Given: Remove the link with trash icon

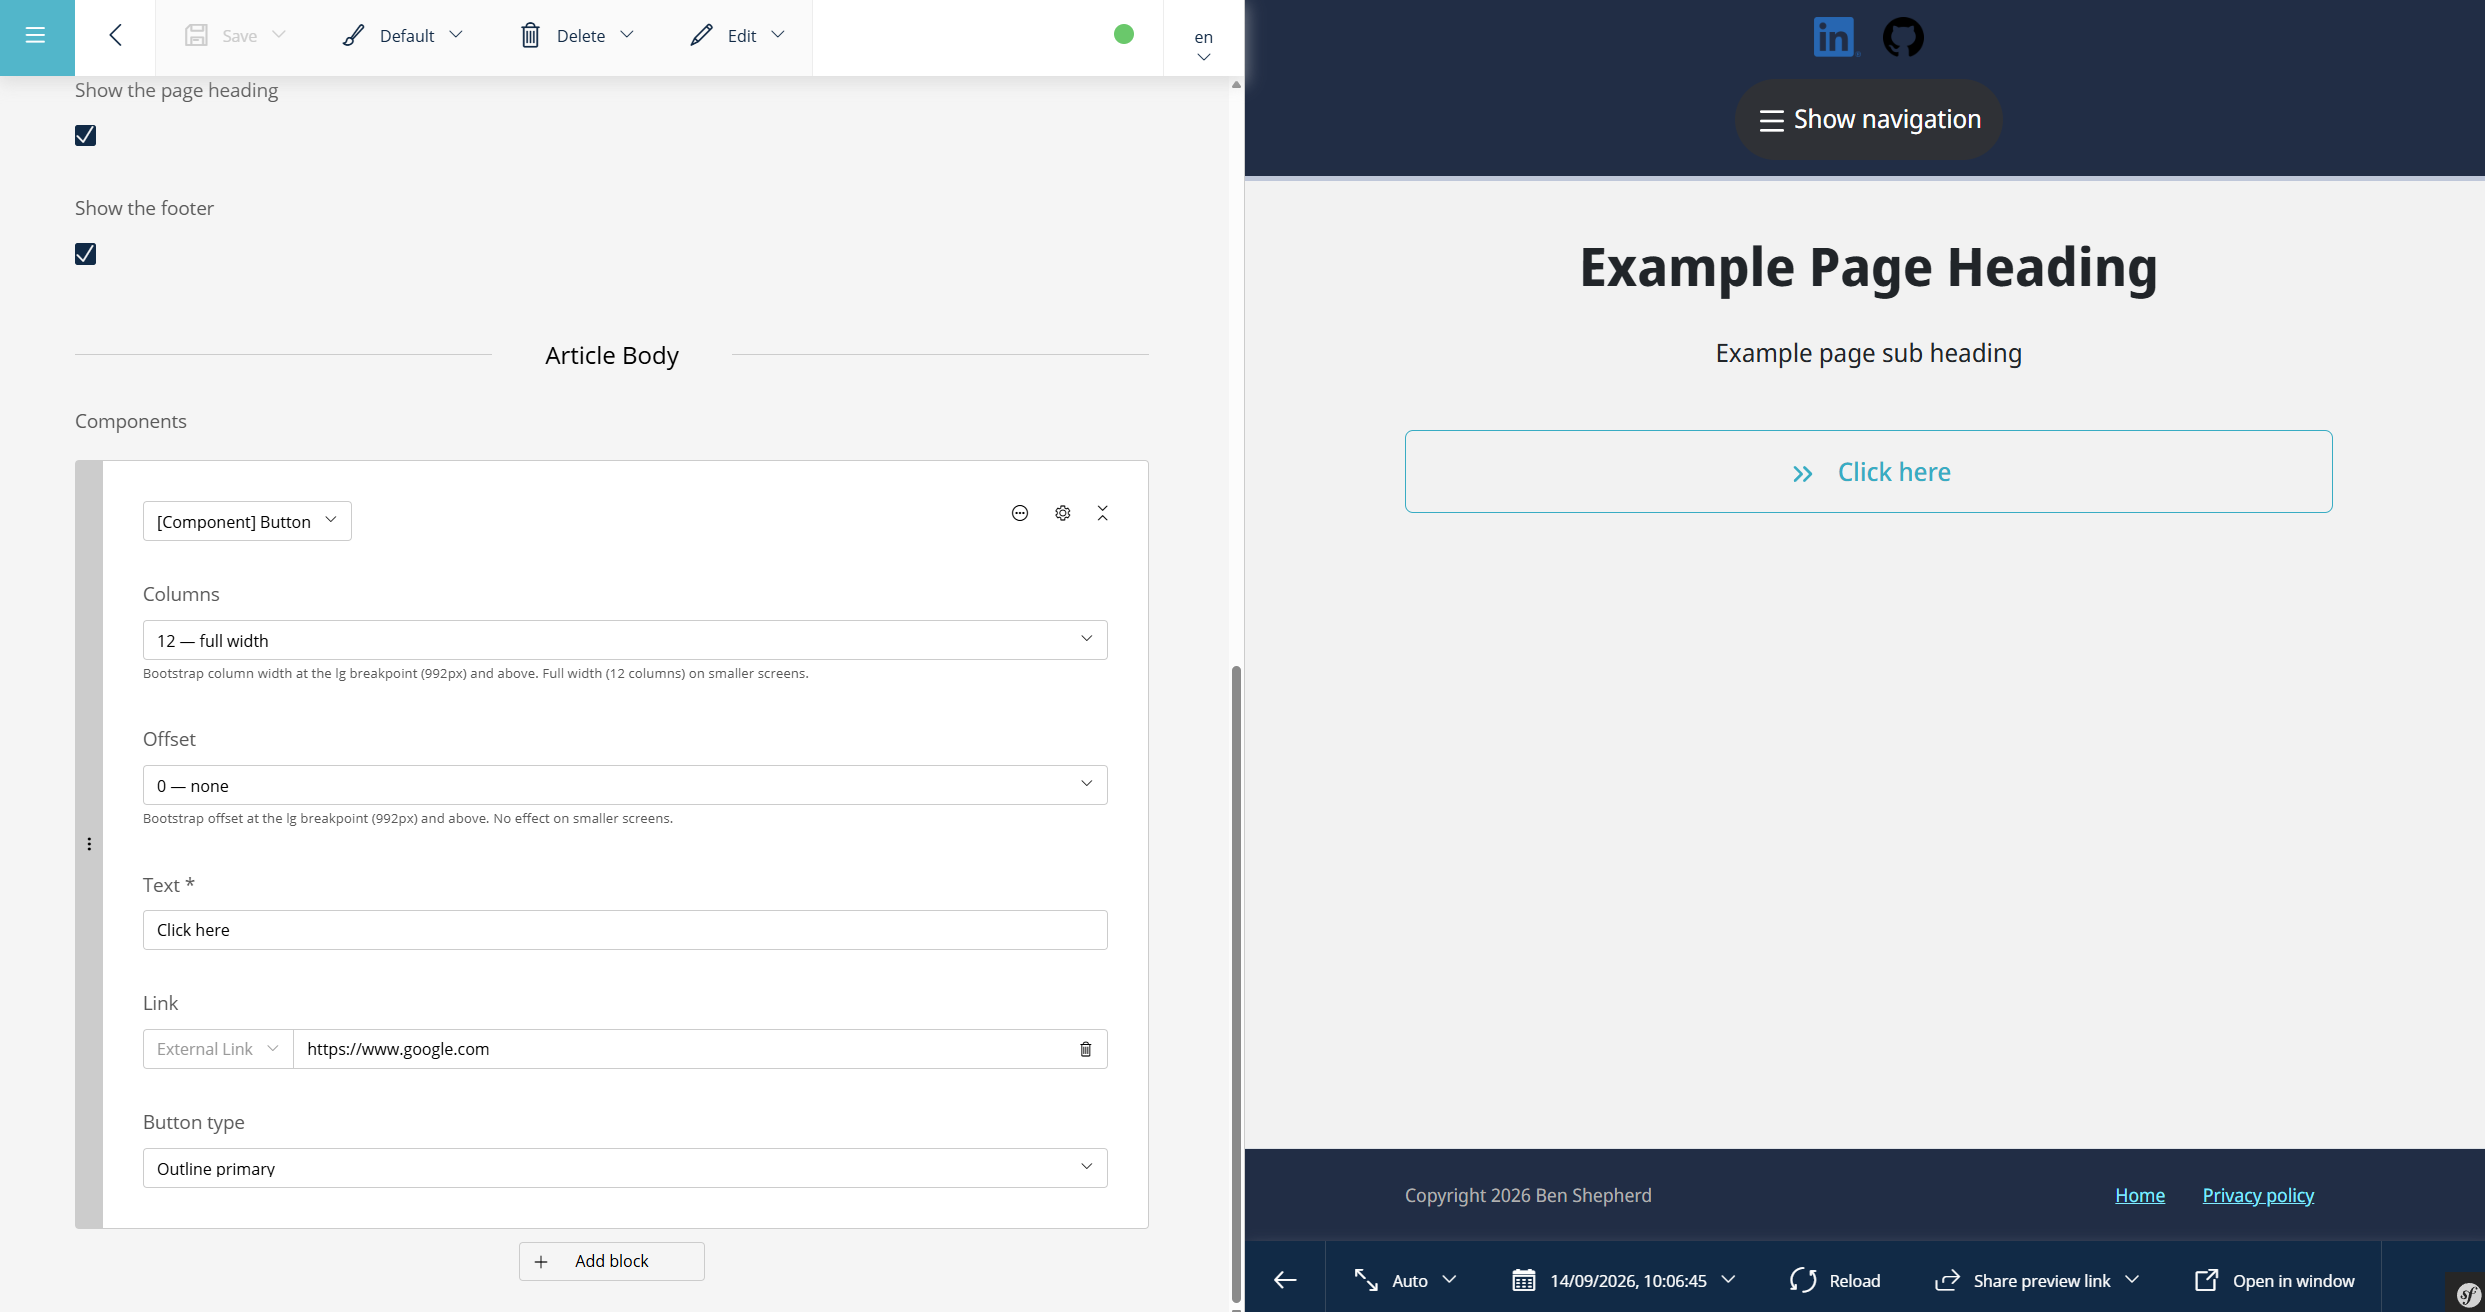Looking at the screenshot, I should (1086, 1049).
